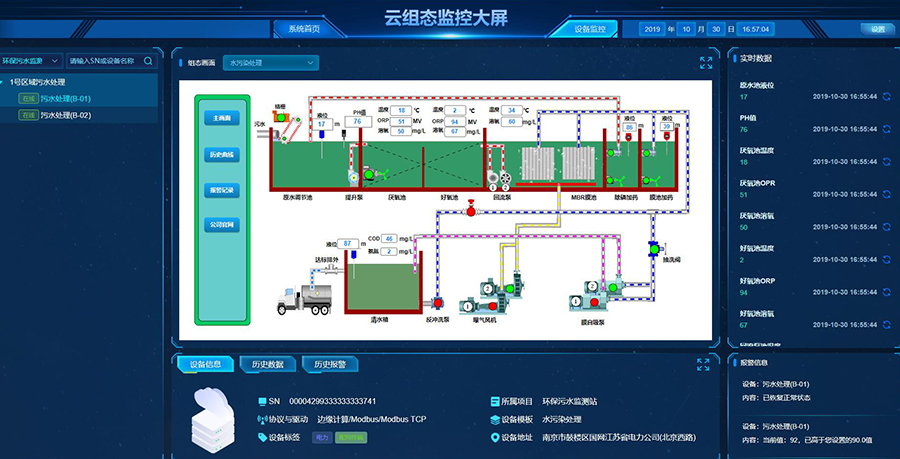Click the SN or device name search field

coord(103,61)
